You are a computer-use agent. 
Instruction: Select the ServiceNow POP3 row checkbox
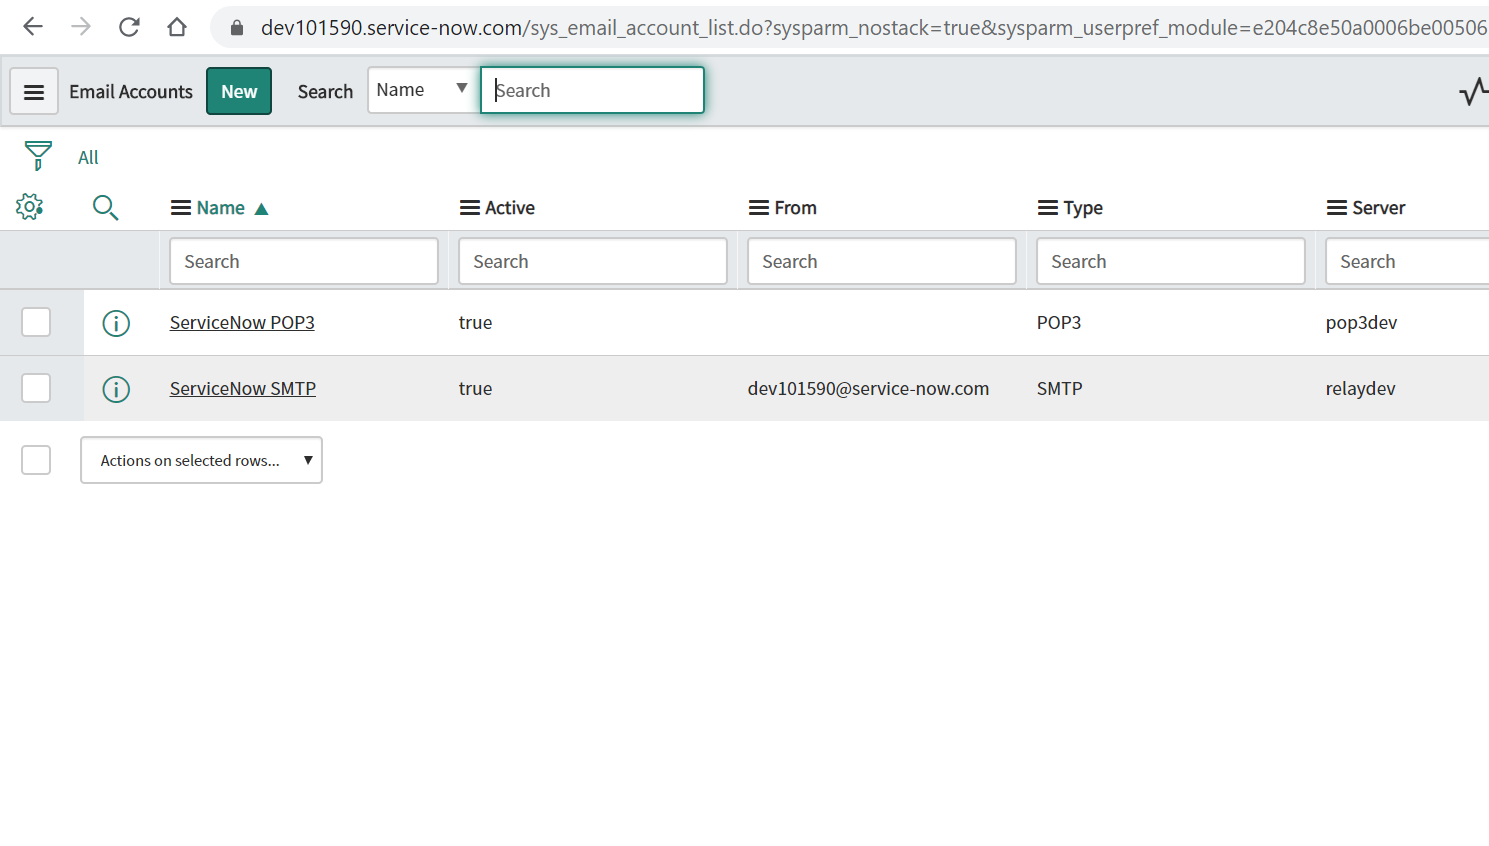(x=36, y=322)
